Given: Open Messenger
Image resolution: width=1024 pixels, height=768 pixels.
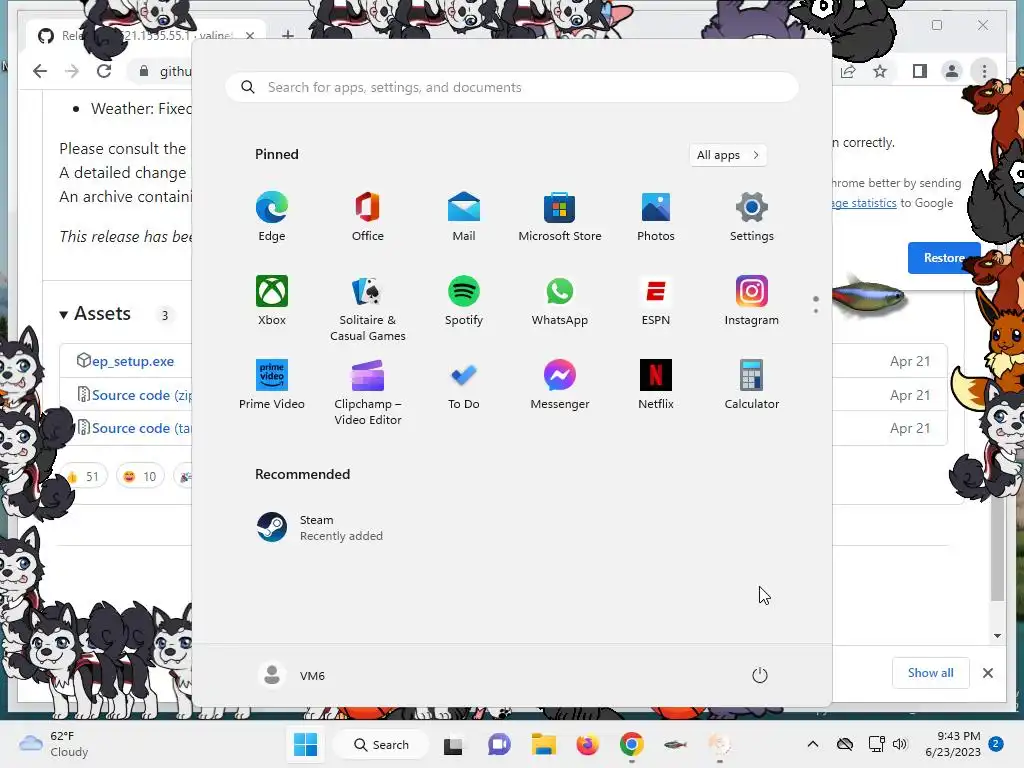Looking at the screenshot, I should click(560, 385).
